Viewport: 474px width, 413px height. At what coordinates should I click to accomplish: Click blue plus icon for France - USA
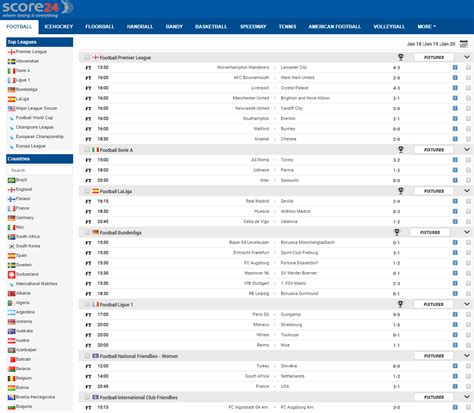click(455, 387)
